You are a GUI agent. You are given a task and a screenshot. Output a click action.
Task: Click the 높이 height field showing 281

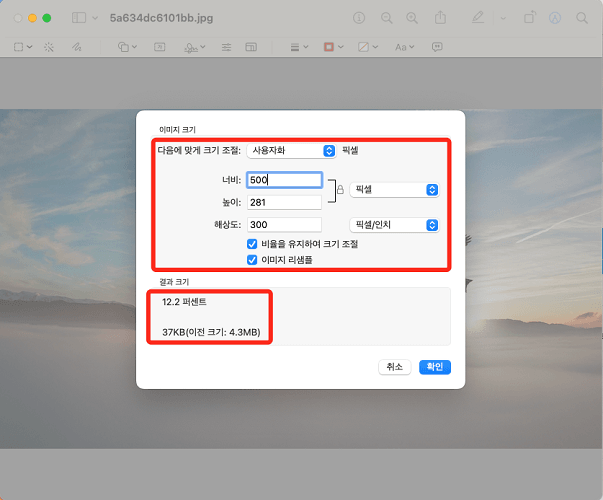(x=284, y=202)
